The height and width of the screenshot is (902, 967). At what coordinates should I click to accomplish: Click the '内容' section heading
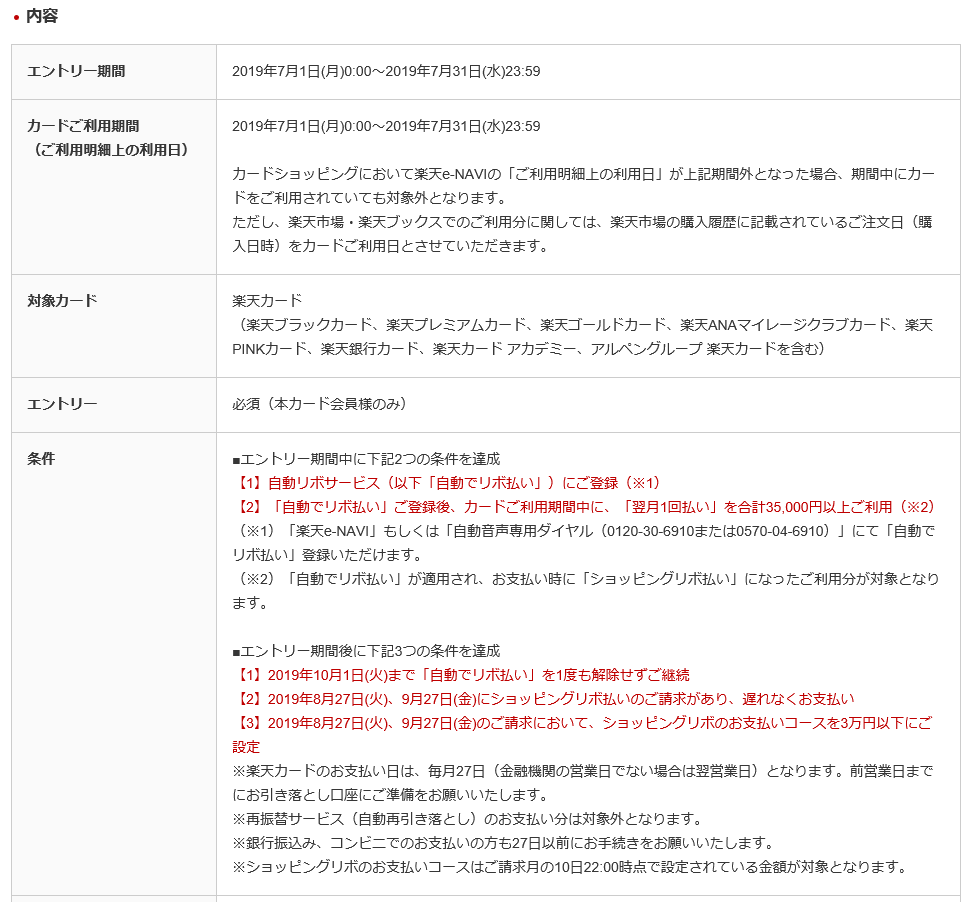tap(42, 16)
